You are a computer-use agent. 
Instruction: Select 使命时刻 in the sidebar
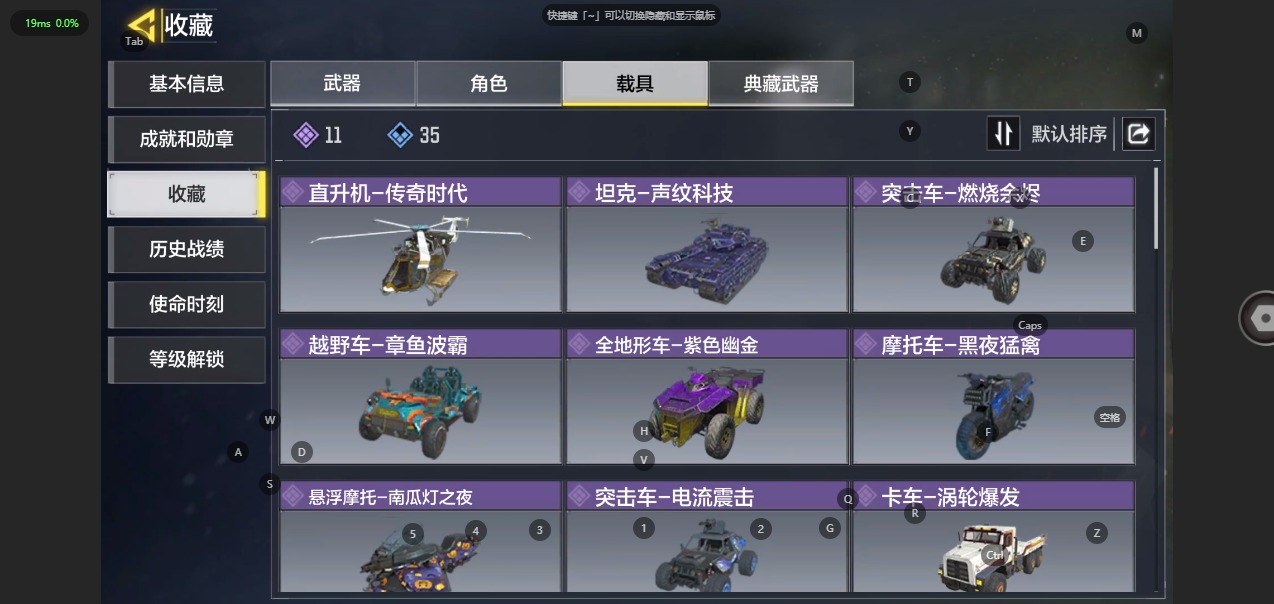point(186,304)
